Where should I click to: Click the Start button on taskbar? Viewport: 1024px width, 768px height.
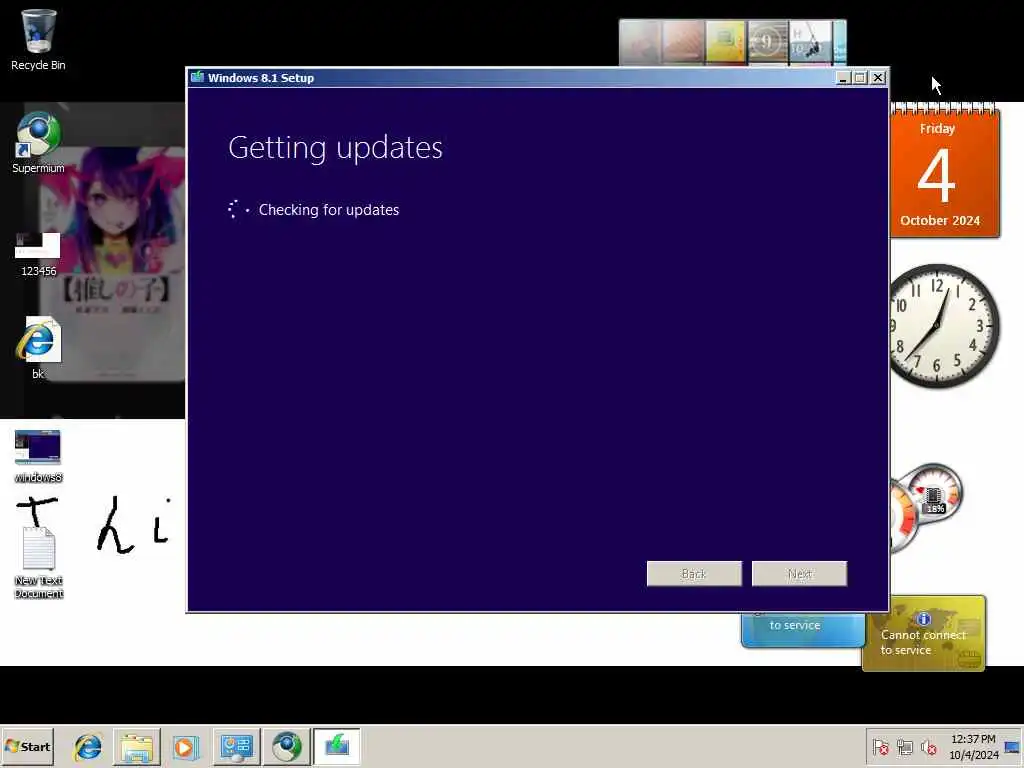(27, 746)
